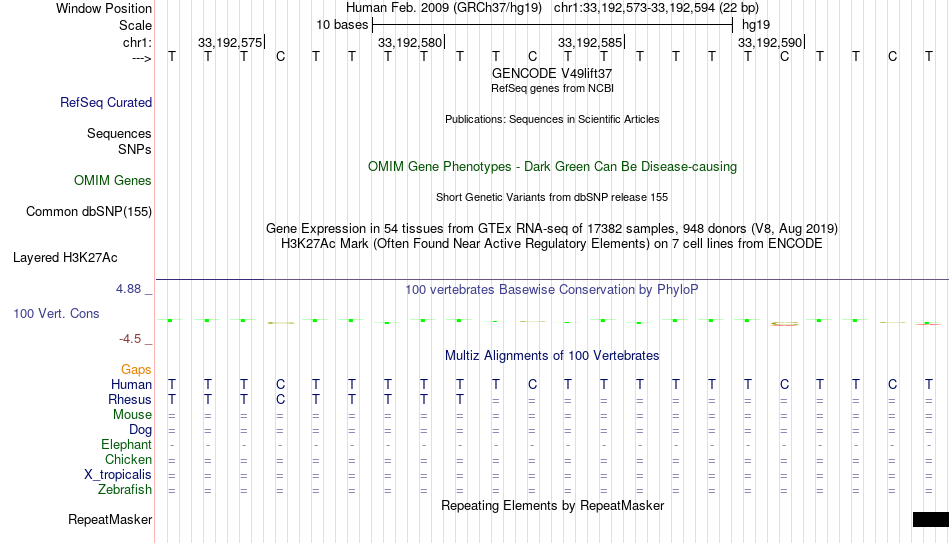Click Short Genetic Variants from dbSNP title
The image size is (950, 543).
tap(552, 198)
